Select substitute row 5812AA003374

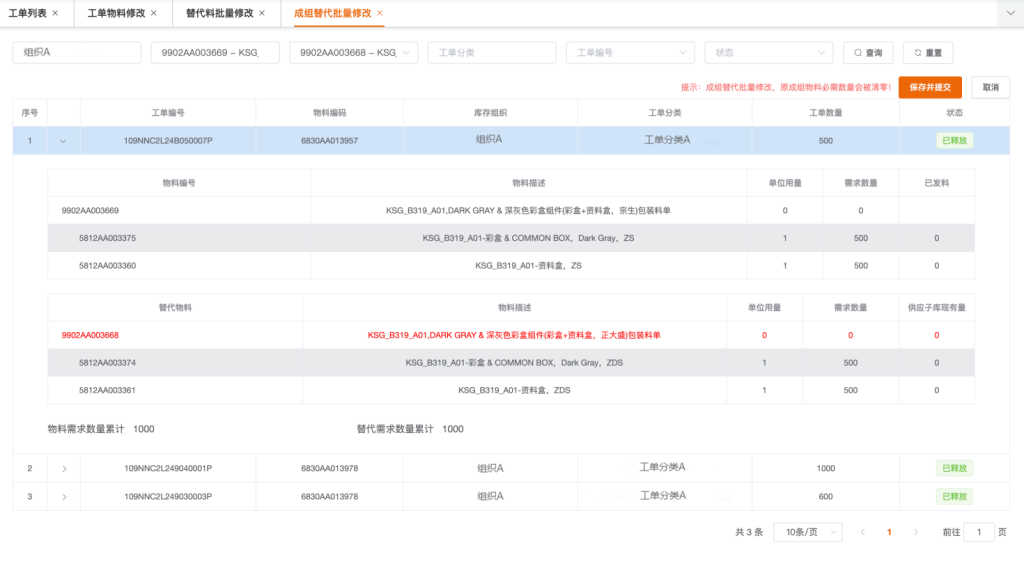point(511,362)
